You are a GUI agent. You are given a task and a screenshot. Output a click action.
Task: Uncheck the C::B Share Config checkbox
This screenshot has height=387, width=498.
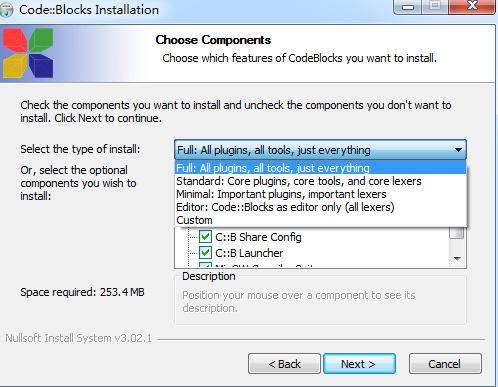click(x=205, y=237)
